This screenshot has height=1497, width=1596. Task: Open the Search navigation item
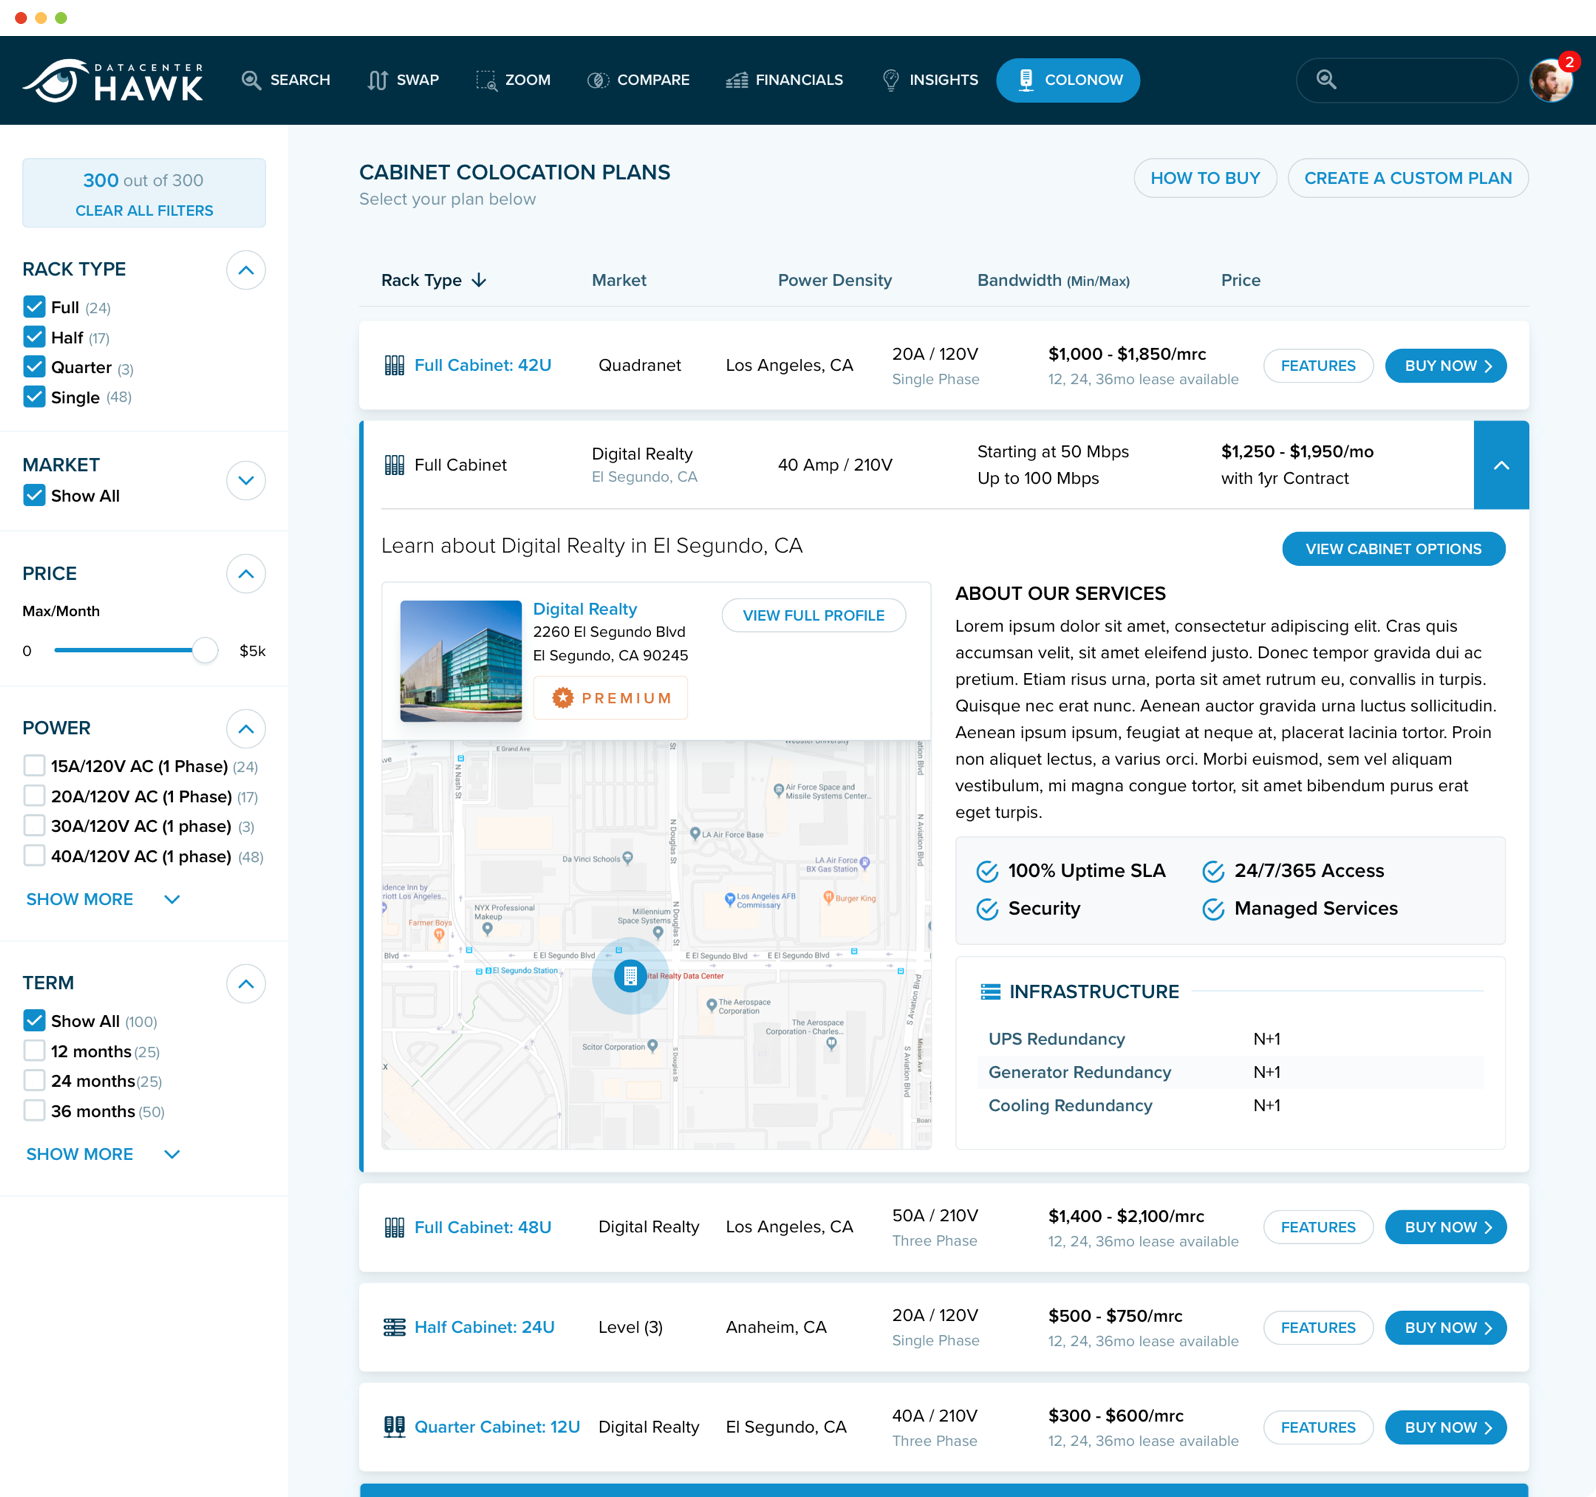pos(286,80)
